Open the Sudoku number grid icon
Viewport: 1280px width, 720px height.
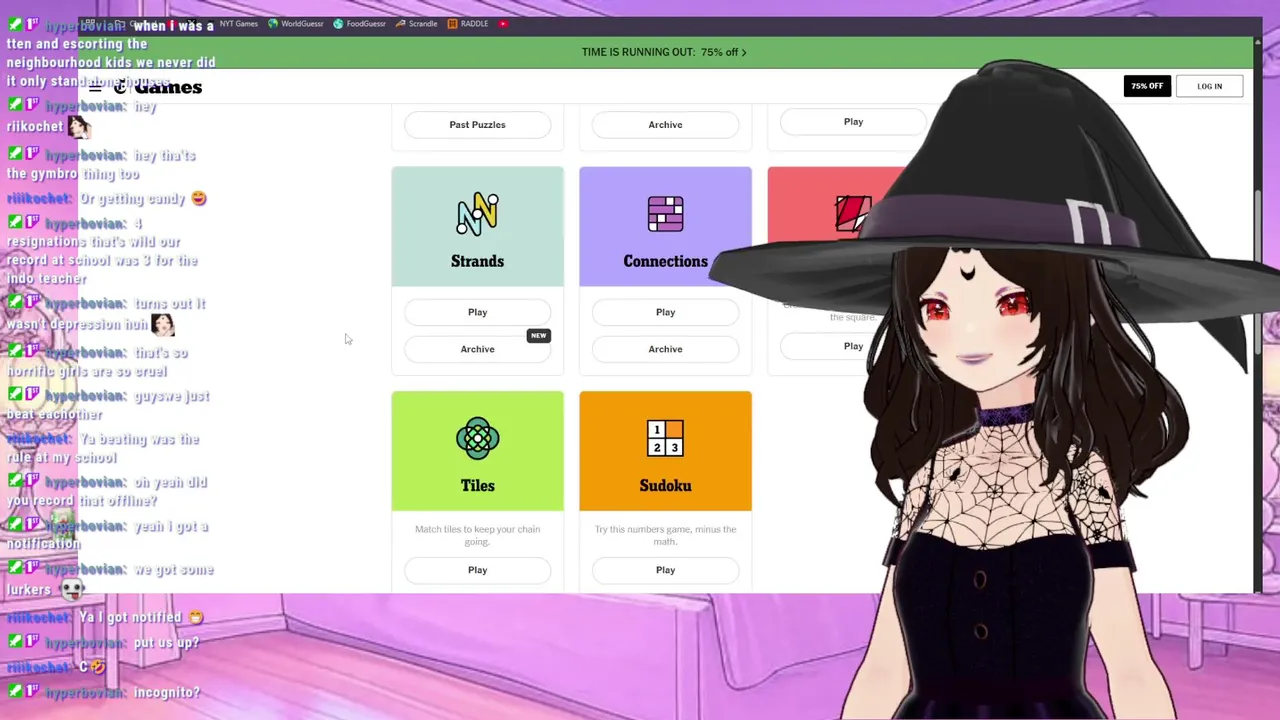[665, 439]
